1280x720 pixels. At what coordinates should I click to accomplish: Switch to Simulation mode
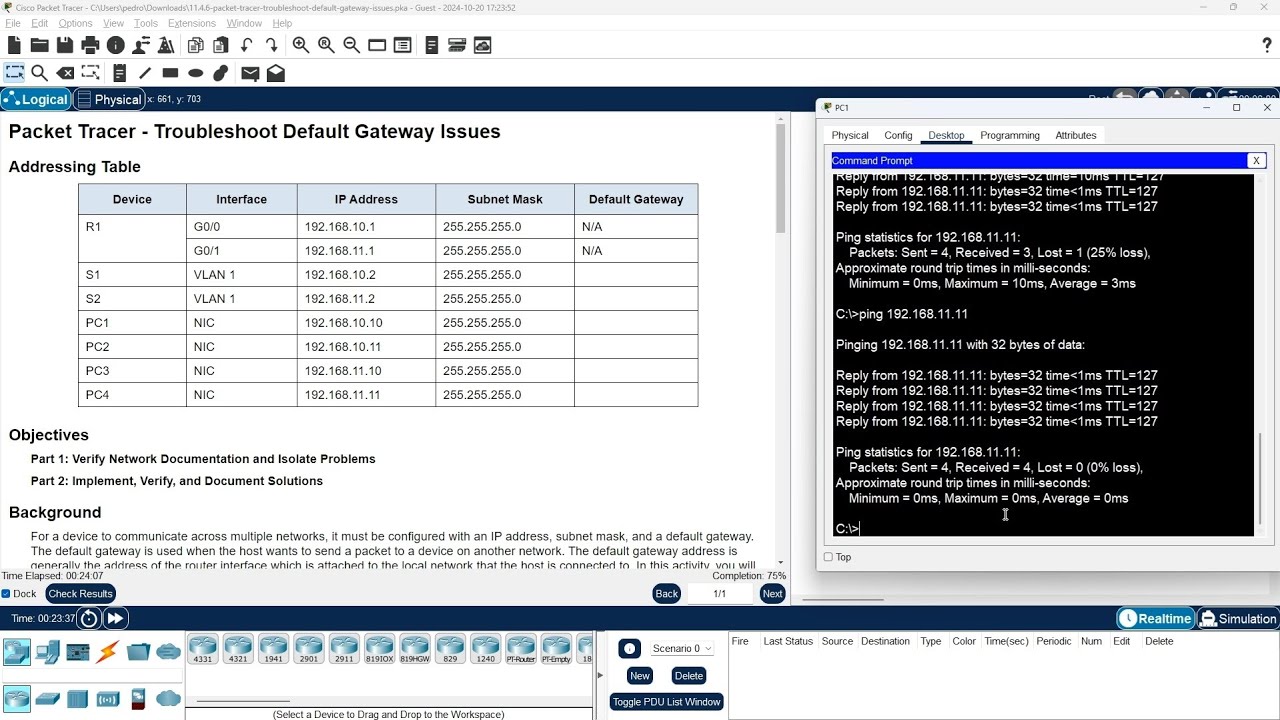(x=1238, y=618)
